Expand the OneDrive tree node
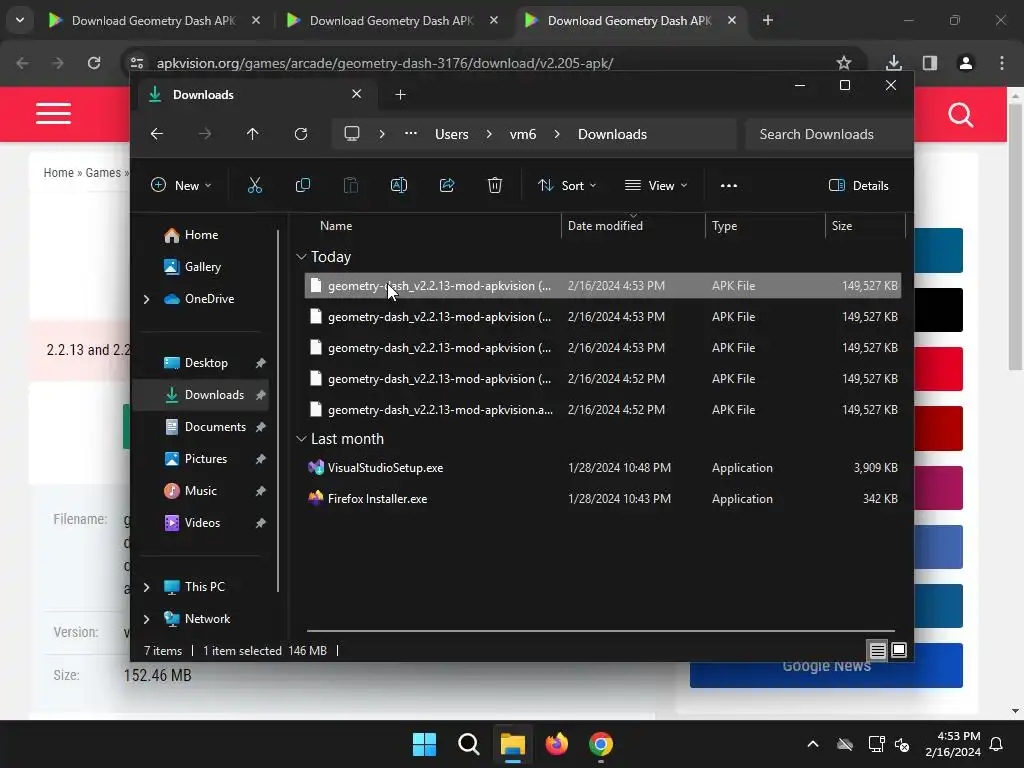Screen dimensions: 1024x768 (146, 299)
